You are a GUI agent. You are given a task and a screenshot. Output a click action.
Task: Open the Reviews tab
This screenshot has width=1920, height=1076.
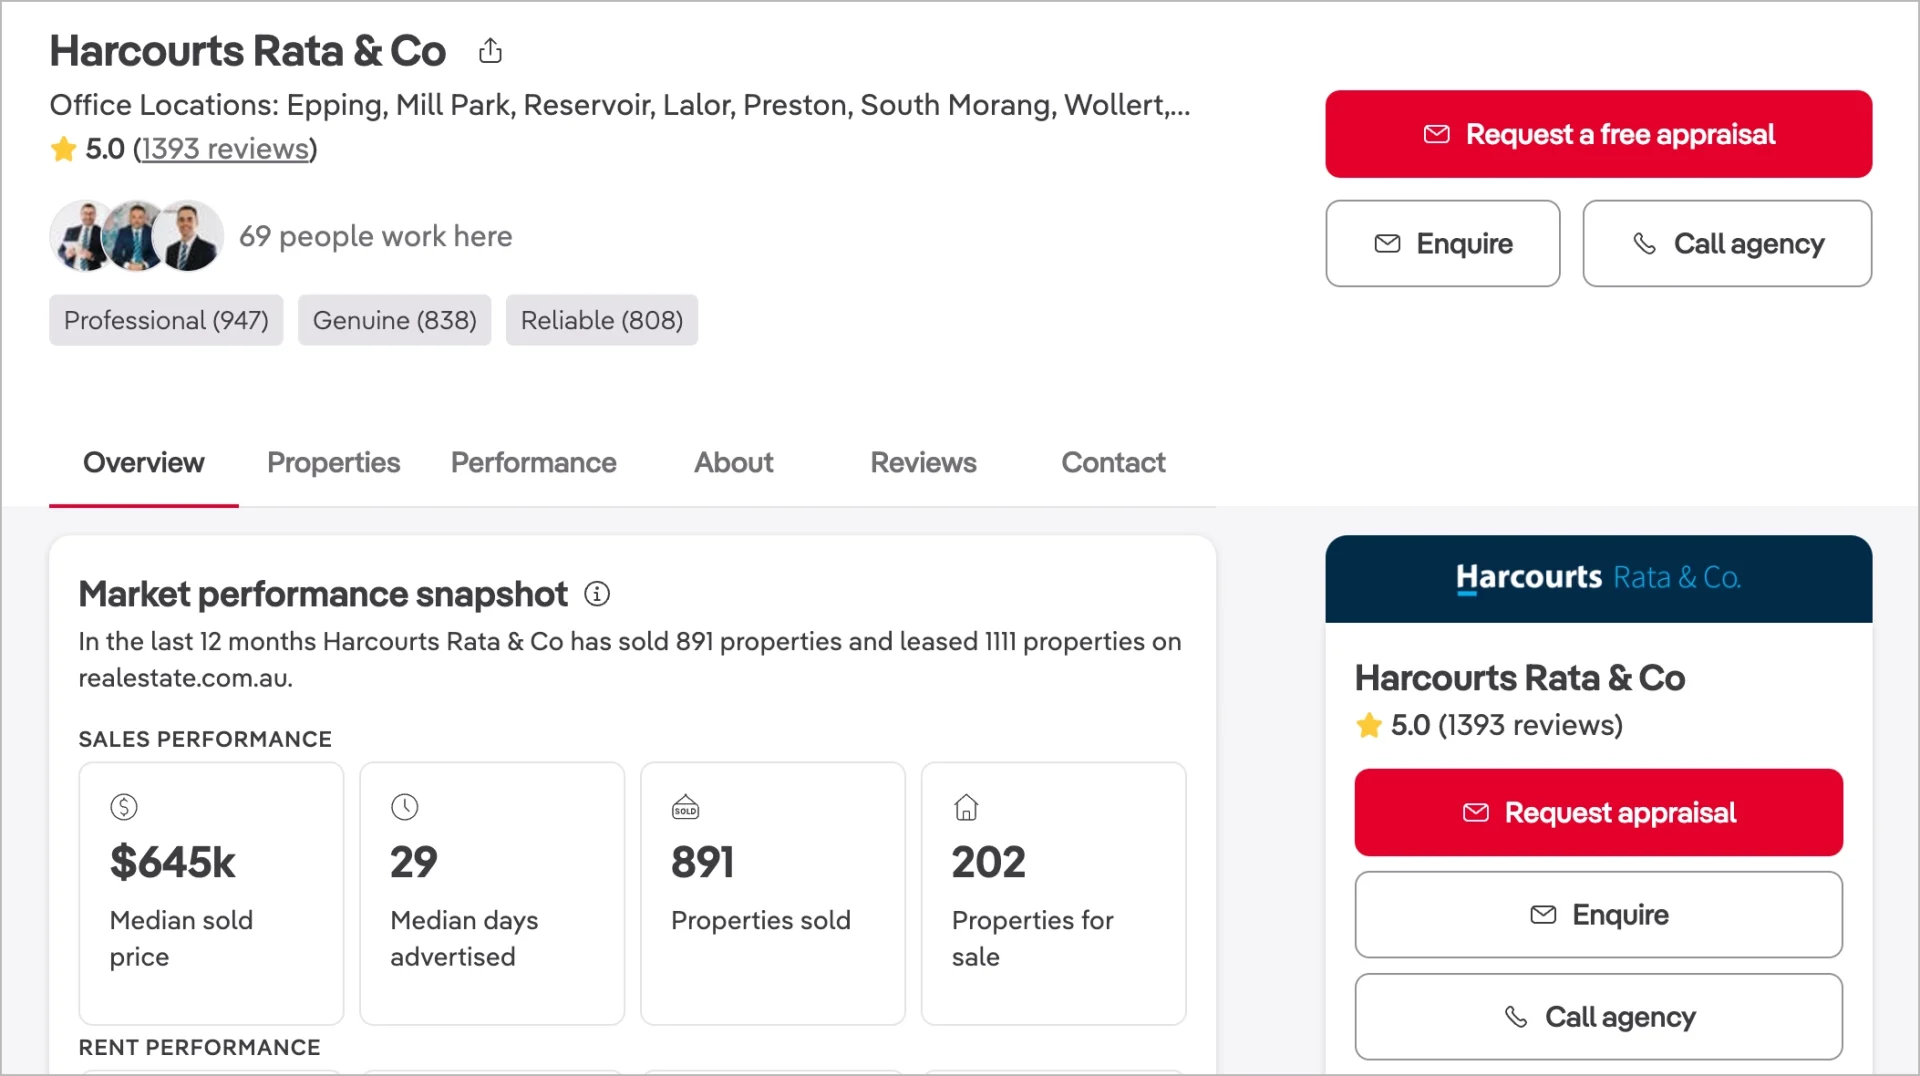point(923,462)
